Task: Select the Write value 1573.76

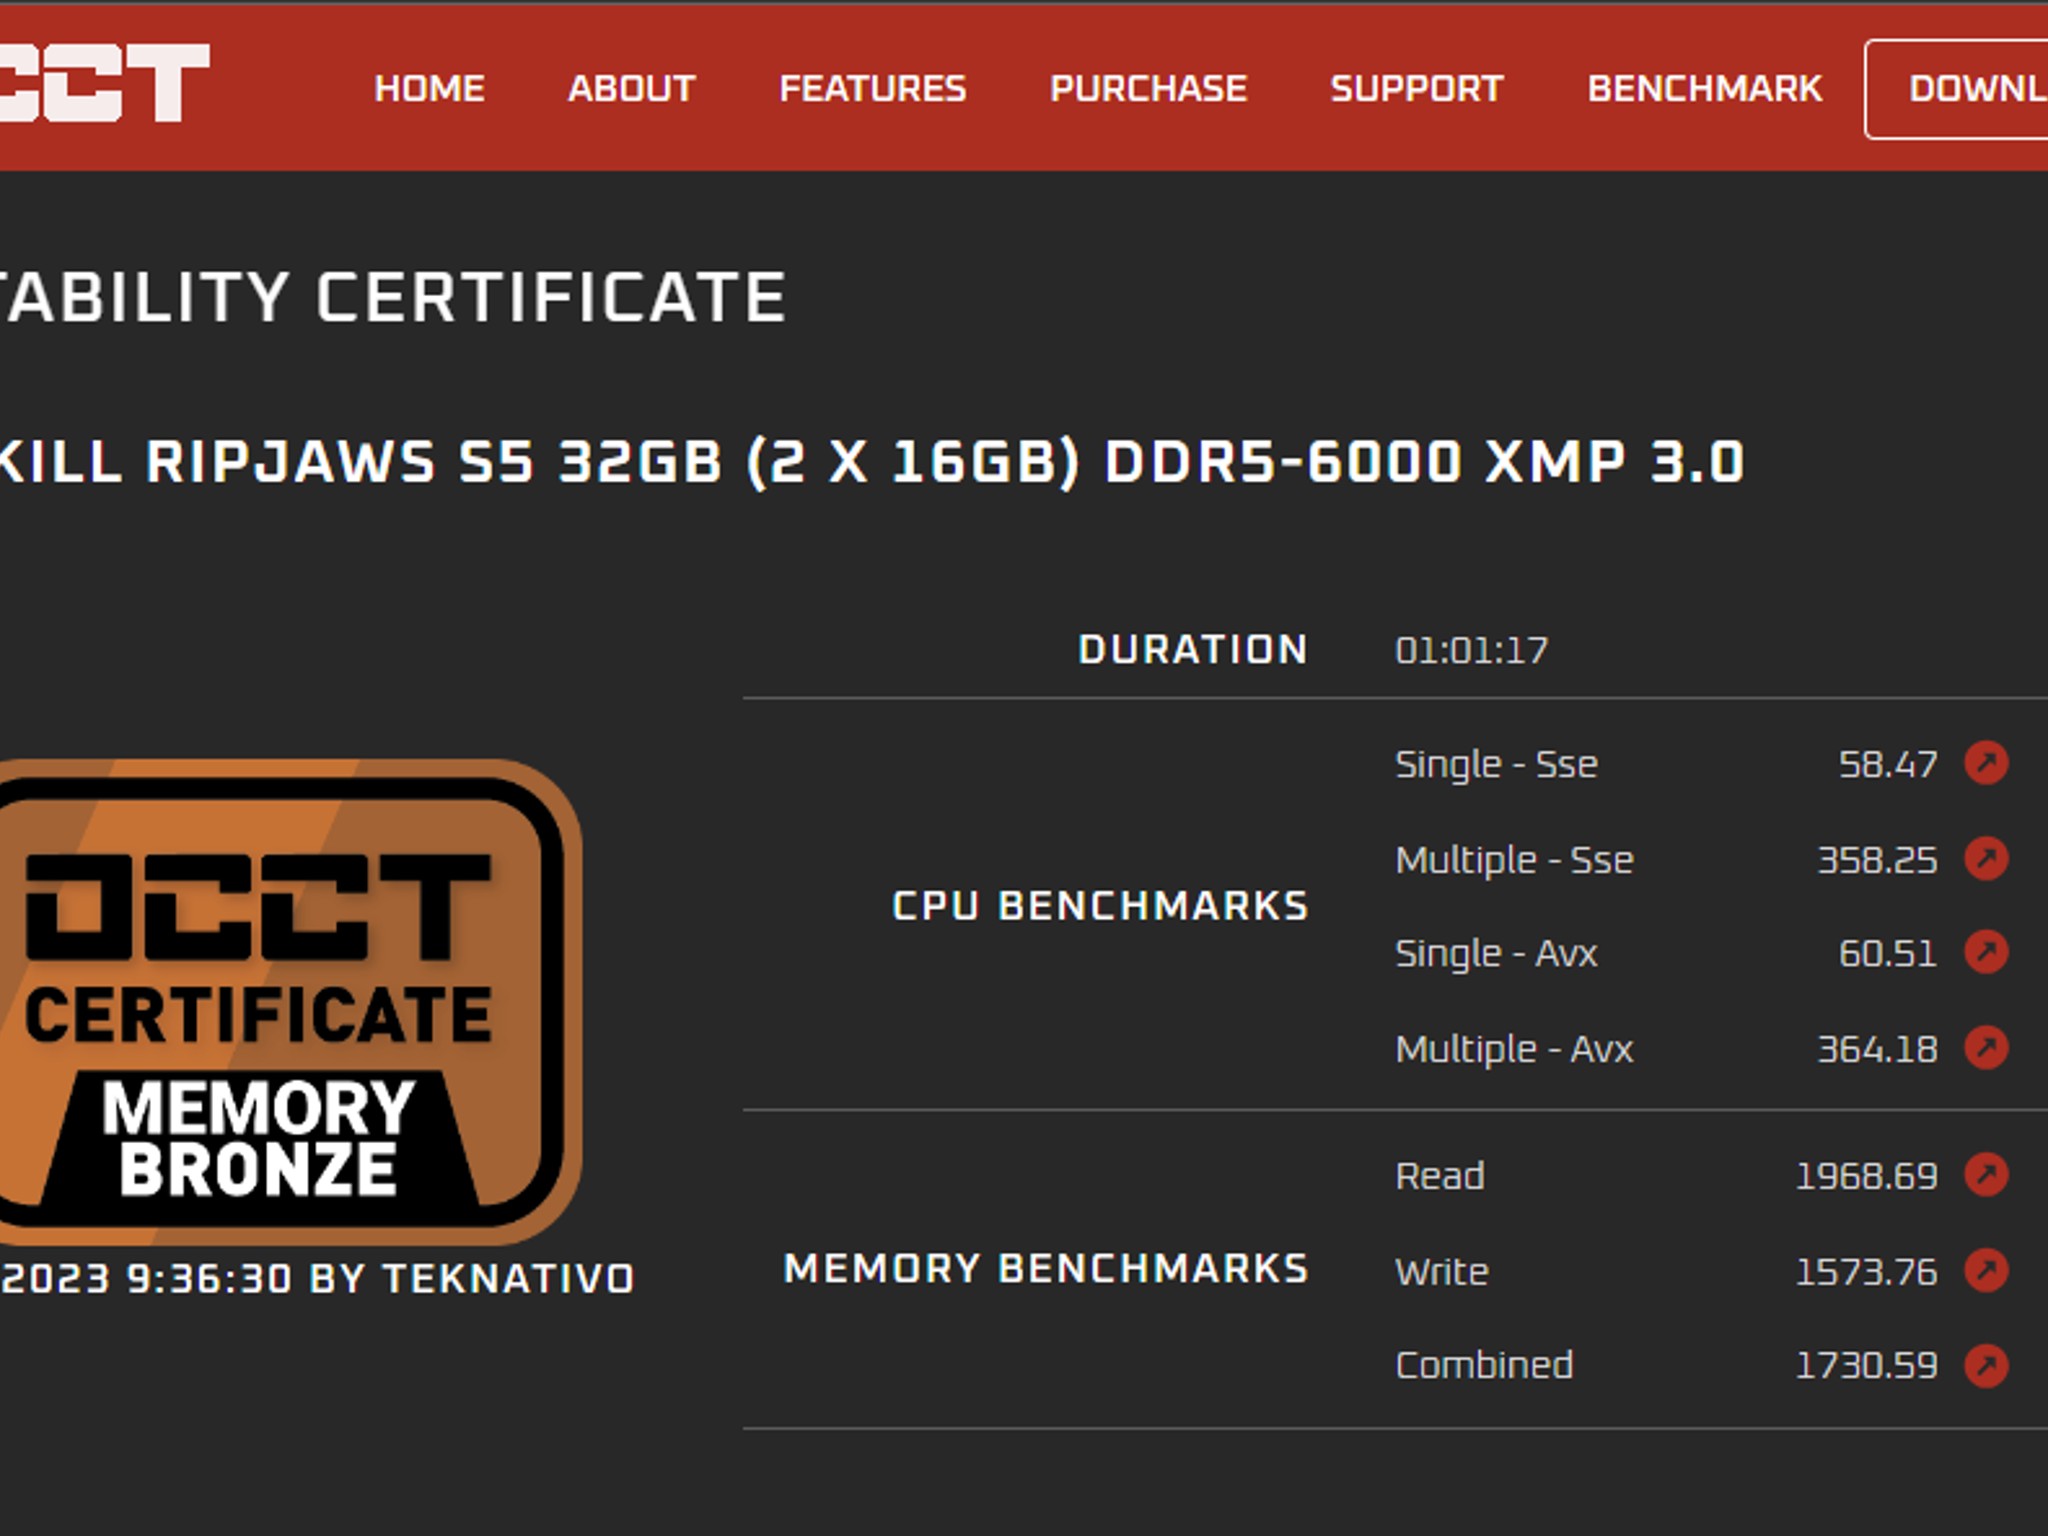Action: tap(1866, 1273)
